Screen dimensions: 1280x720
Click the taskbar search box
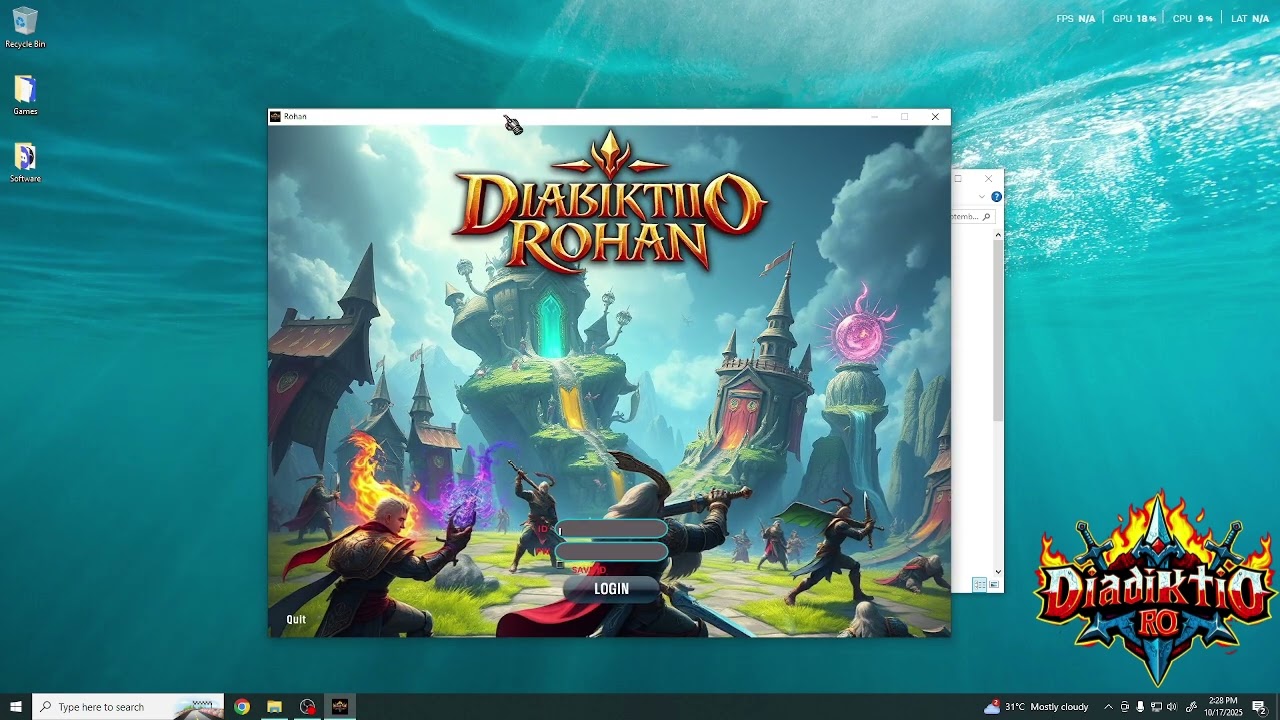pyautogui.click(x=128, y=707)
